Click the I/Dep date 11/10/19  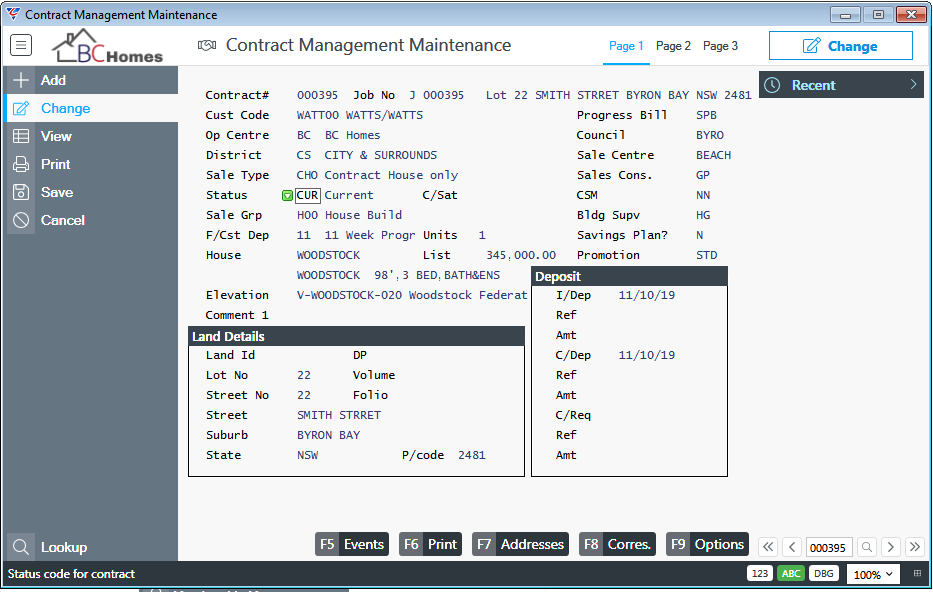(647, 295)
